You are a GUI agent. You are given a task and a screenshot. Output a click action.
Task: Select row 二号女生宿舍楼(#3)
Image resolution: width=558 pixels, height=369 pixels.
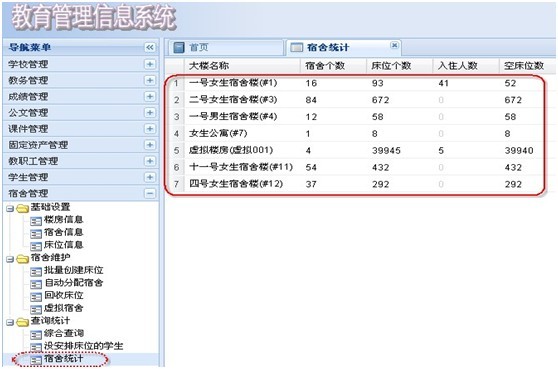(359, 100)
